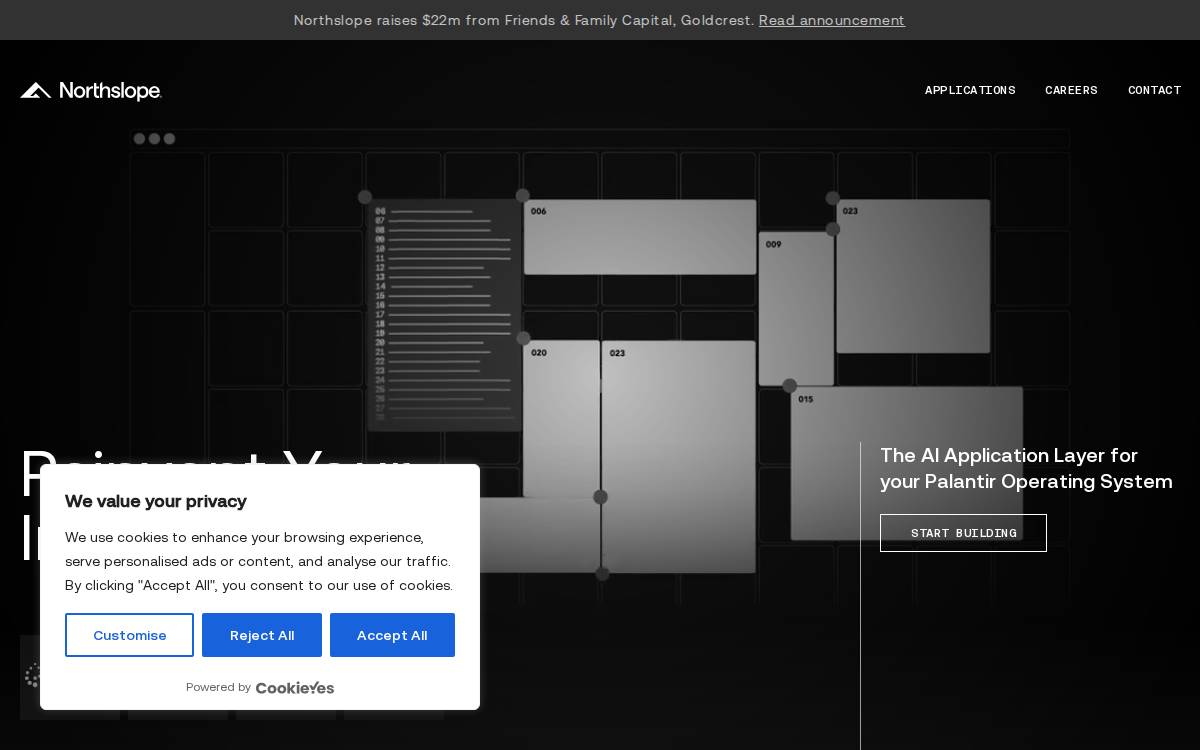This screenshot has height=750, width=1200.
Task: Accept all cookies
Action: click(392, 635)
